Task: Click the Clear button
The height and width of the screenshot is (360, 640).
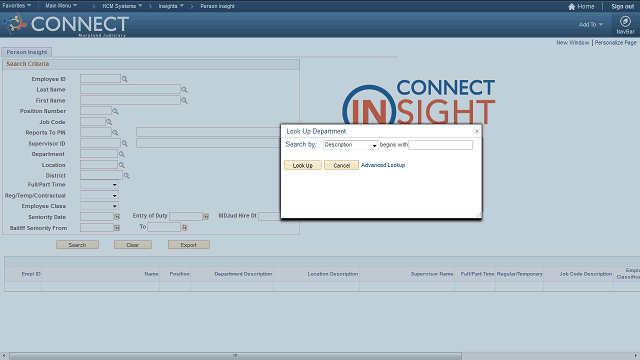Action: click(x=133, y=245)
